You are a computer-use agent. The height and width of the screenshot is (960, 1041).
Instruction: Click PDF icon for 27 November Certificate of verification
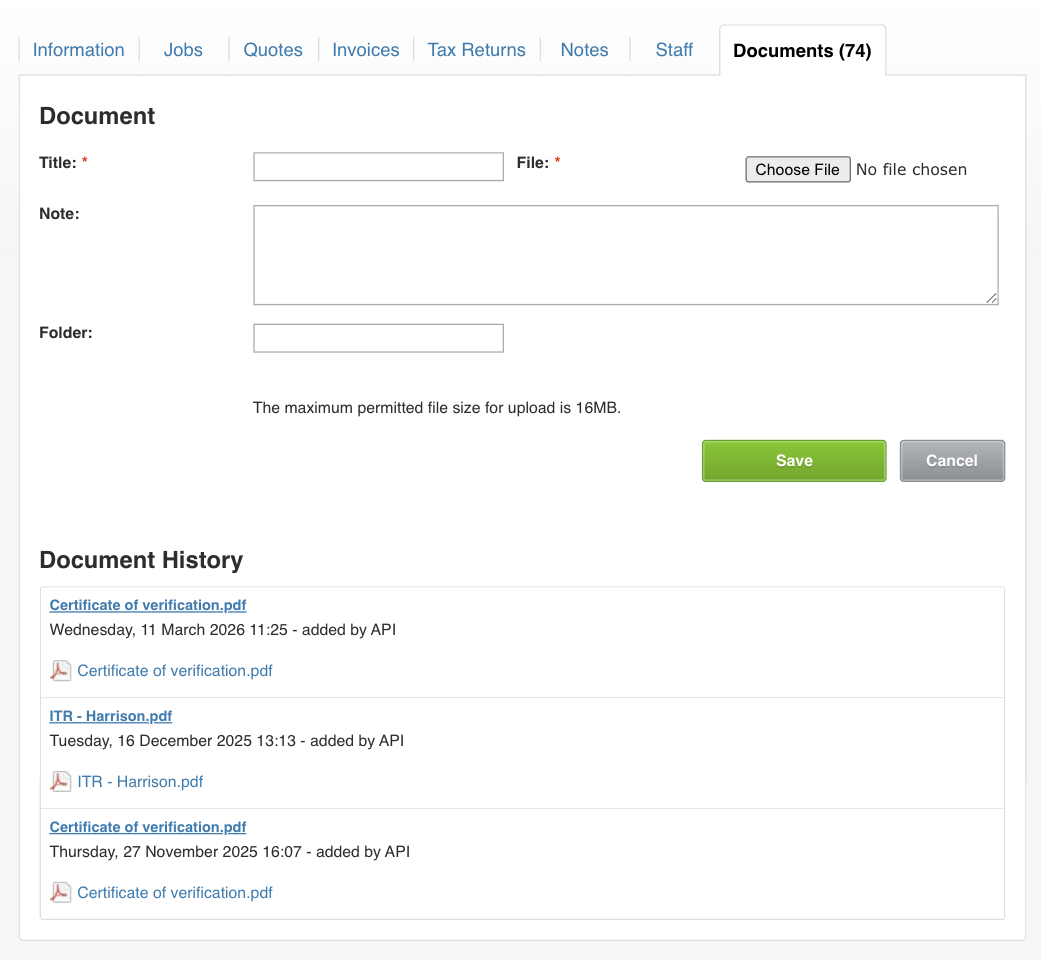(60, 892)
